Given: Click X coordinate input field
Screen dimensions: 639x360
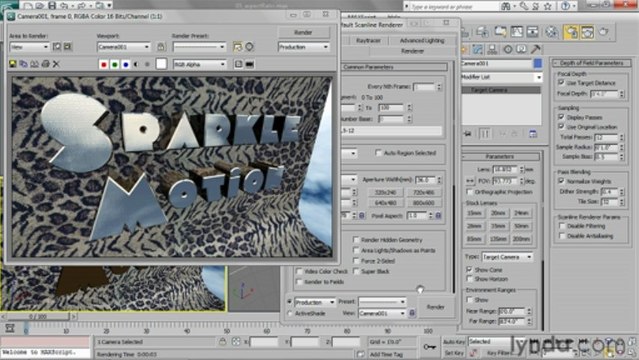Looking at the screenshot, I should (x=264, y=342).
